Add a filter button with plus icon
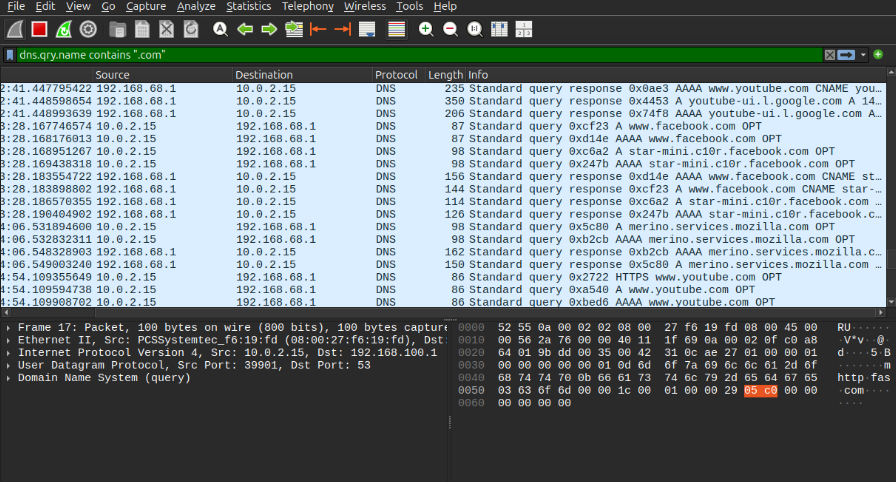Image resolution: width=896 pixels, height=482 pixels. point(878,54)
